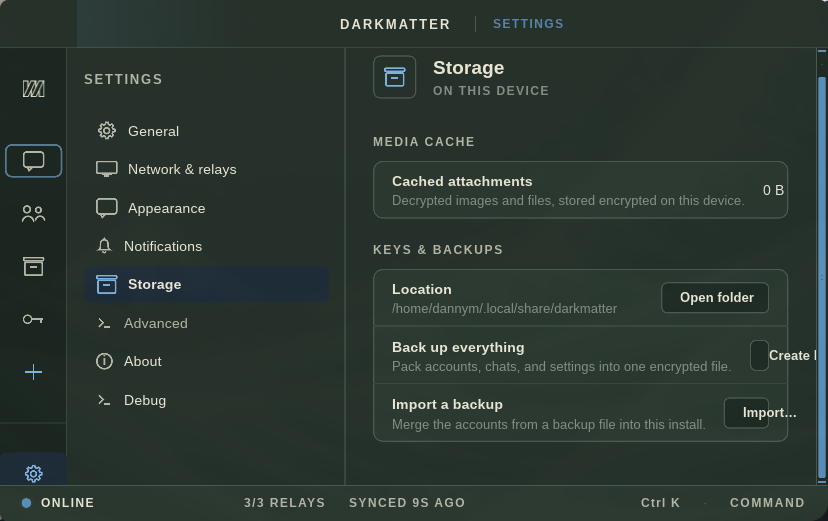Click the Create backup button
The height and width of the screenshot is (521, 828).
tap(784, 355)
